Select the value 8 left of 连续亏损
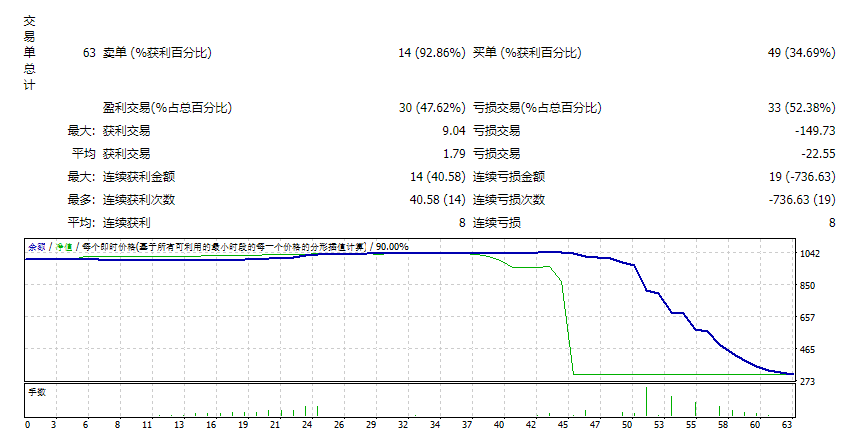The height and width of the screenshot is (437, 849). point(462,223)
